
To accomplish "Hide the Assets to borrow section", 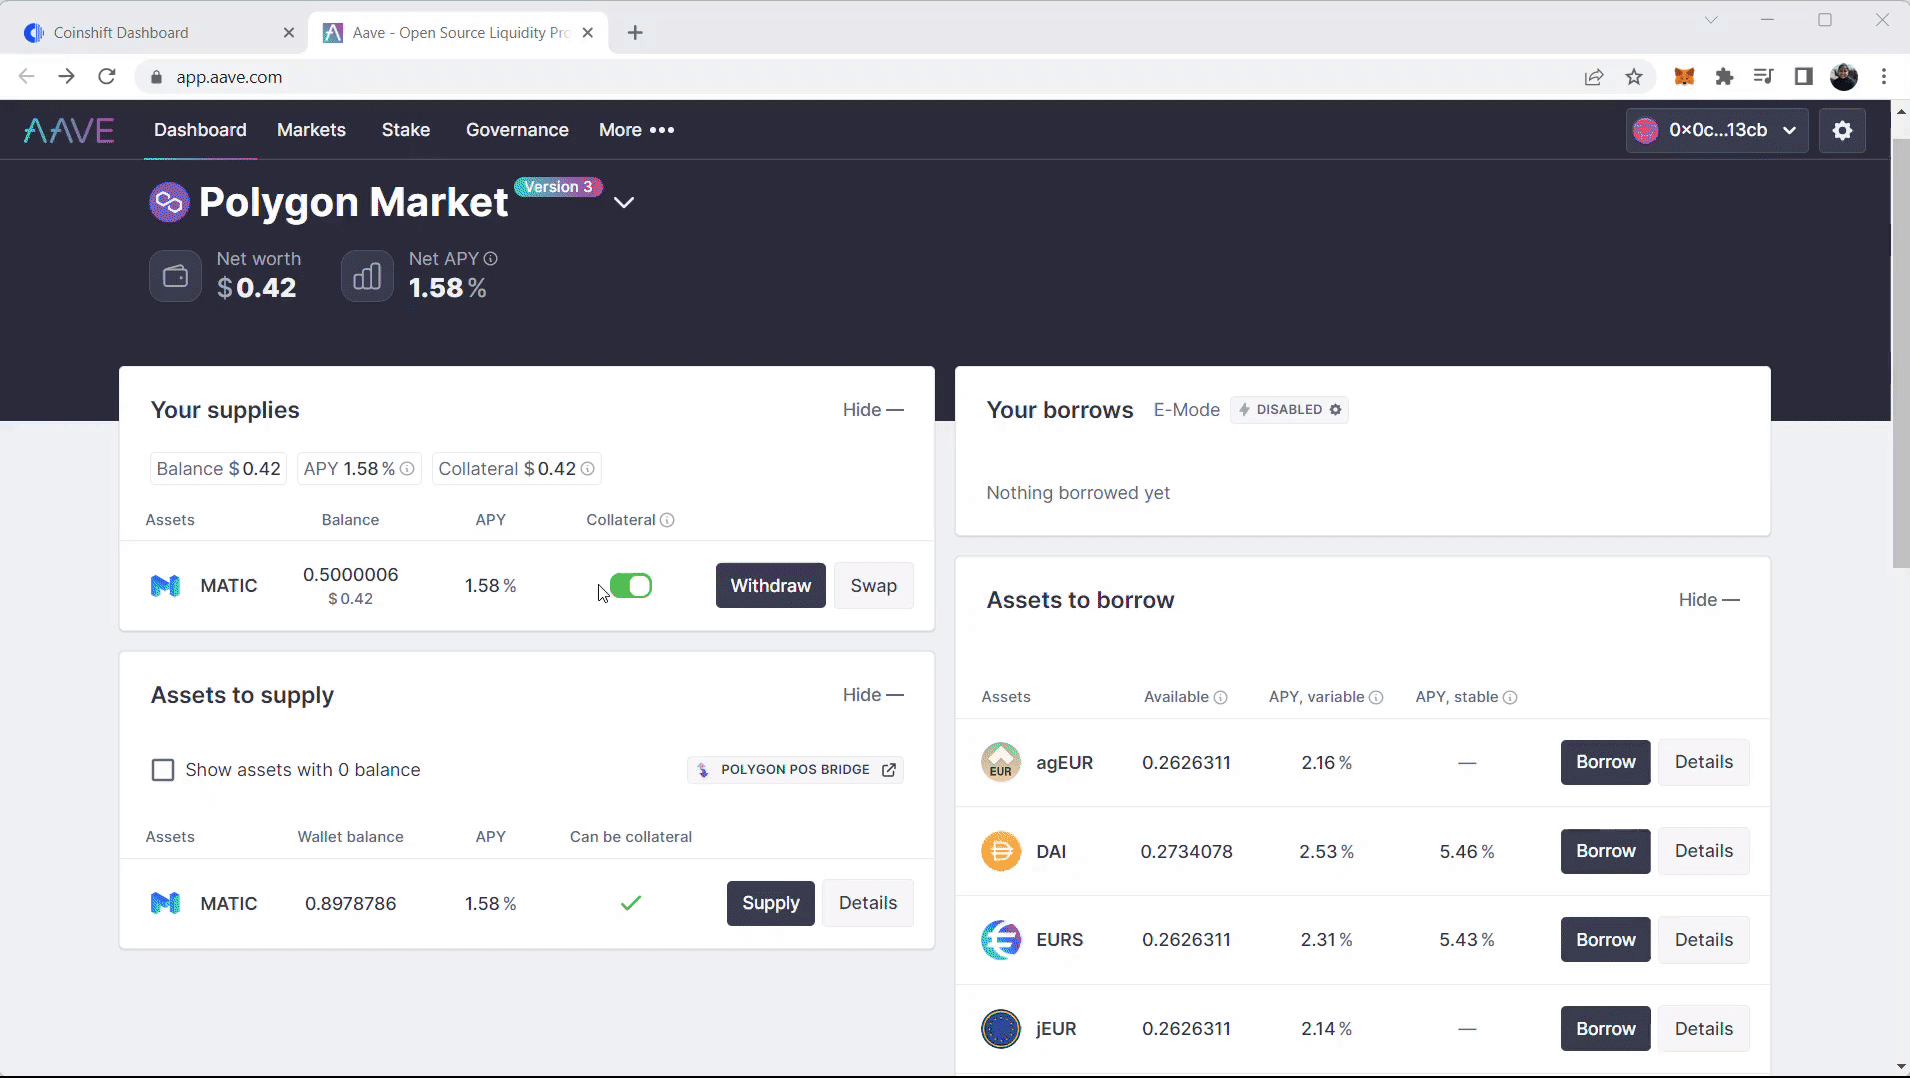I will [x=1709, y=600].
